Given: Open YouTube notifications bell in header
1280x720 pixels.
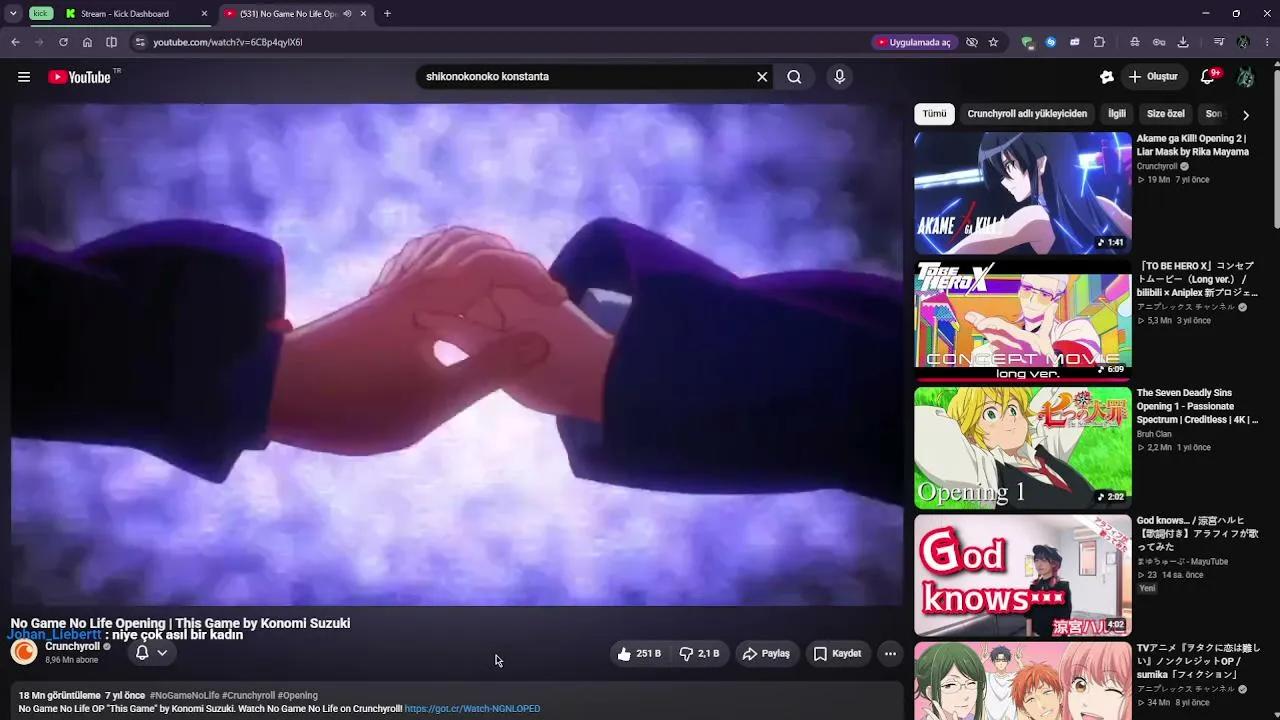Looking at the screenshot, I should [x=1208, y=77].
